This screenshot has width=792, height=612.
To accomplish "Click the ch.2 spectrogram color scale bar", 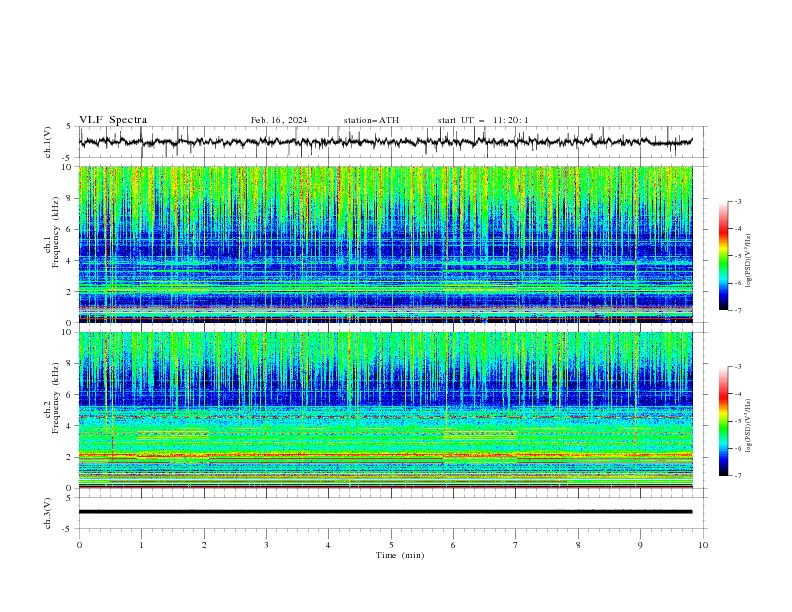I will [723, 421].
